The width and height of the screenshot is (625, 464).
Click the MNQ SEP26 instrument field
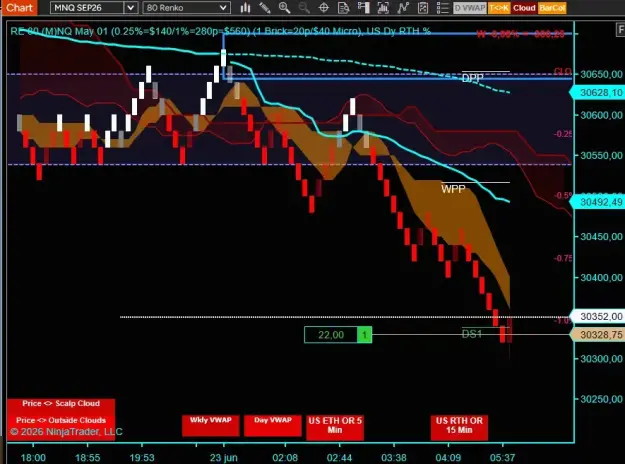87,8
